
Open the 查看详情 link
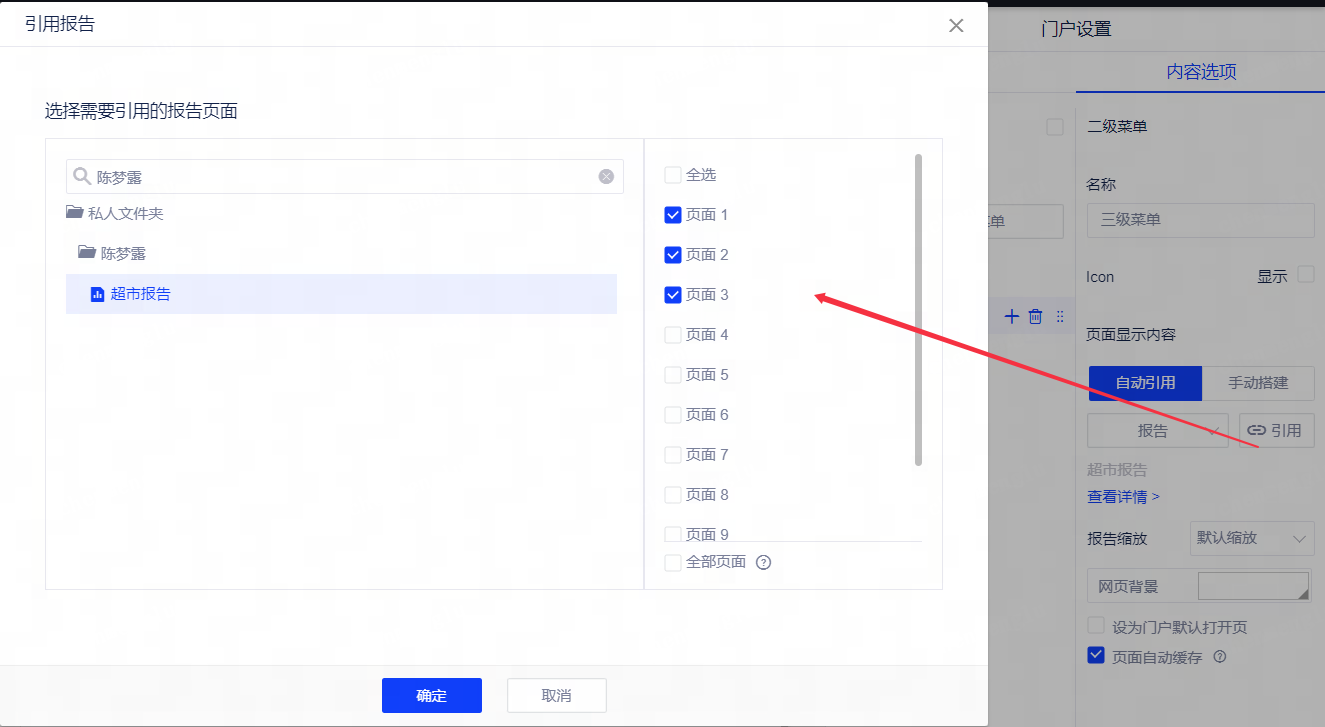pyautogui.click(x=1123, y=496)
